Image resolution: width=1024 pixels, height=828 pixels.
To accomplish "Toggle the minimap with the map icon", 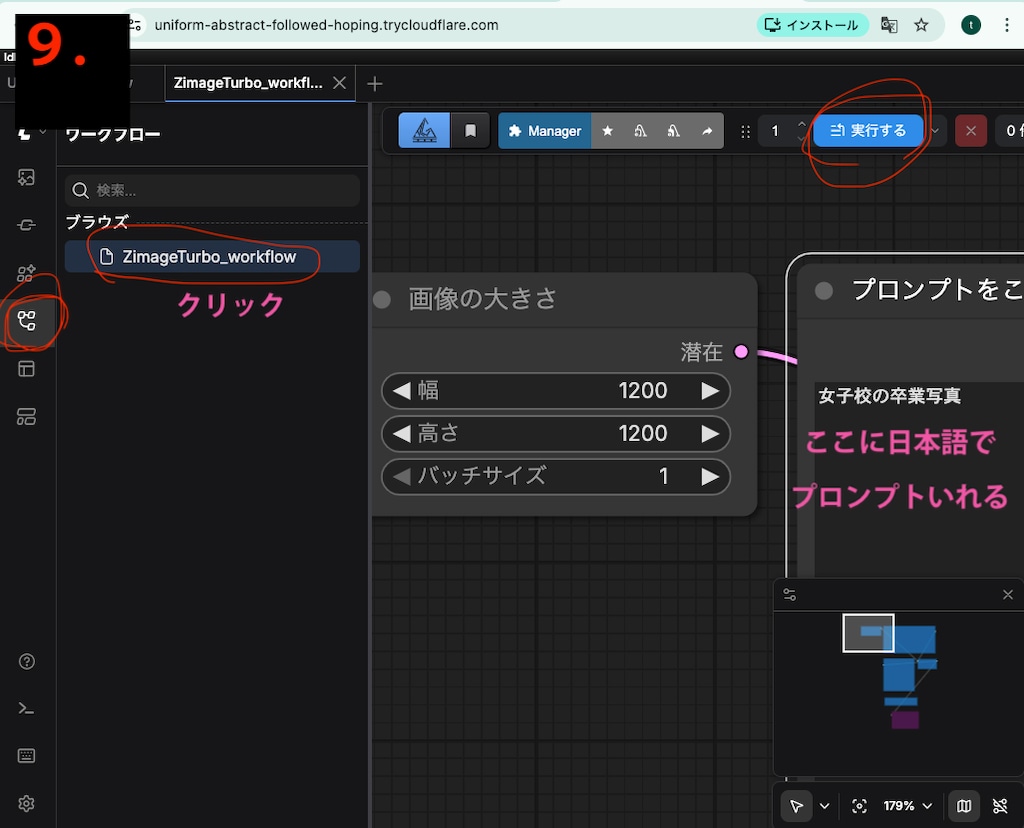I will pos(963,806).
